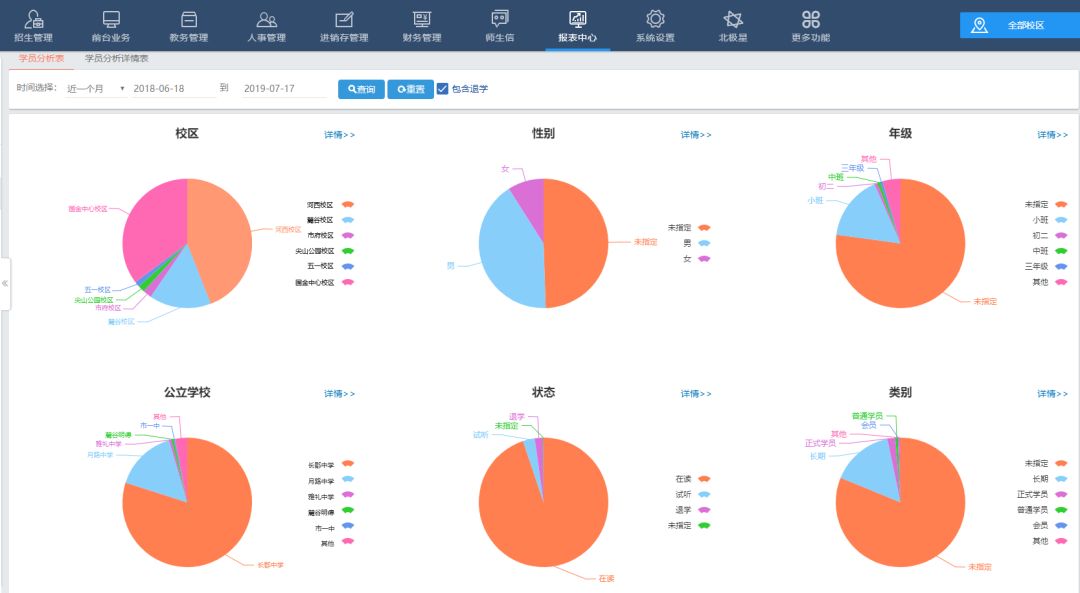The width and height of the screenshot is (1080, 593).
Task: Open the 全部校区 campus selector
Action: 1018,26
